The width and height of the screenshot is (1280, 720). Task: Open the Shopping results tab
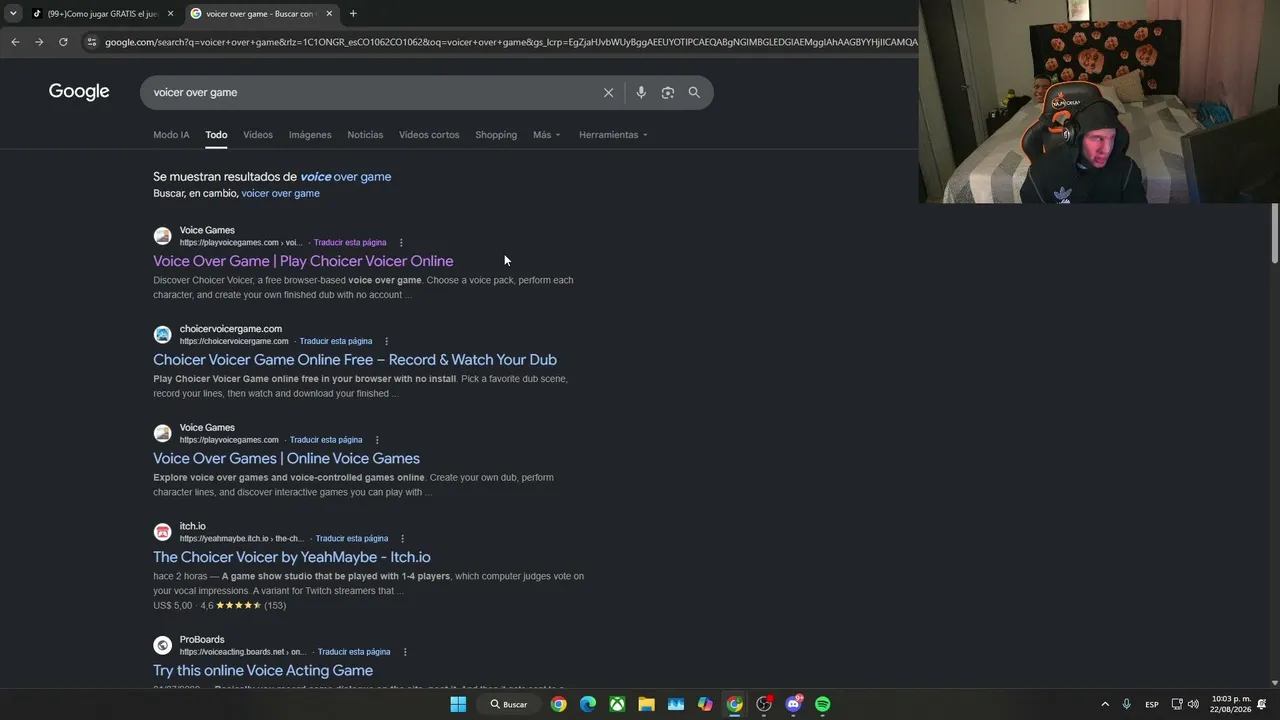click(496, 135)
